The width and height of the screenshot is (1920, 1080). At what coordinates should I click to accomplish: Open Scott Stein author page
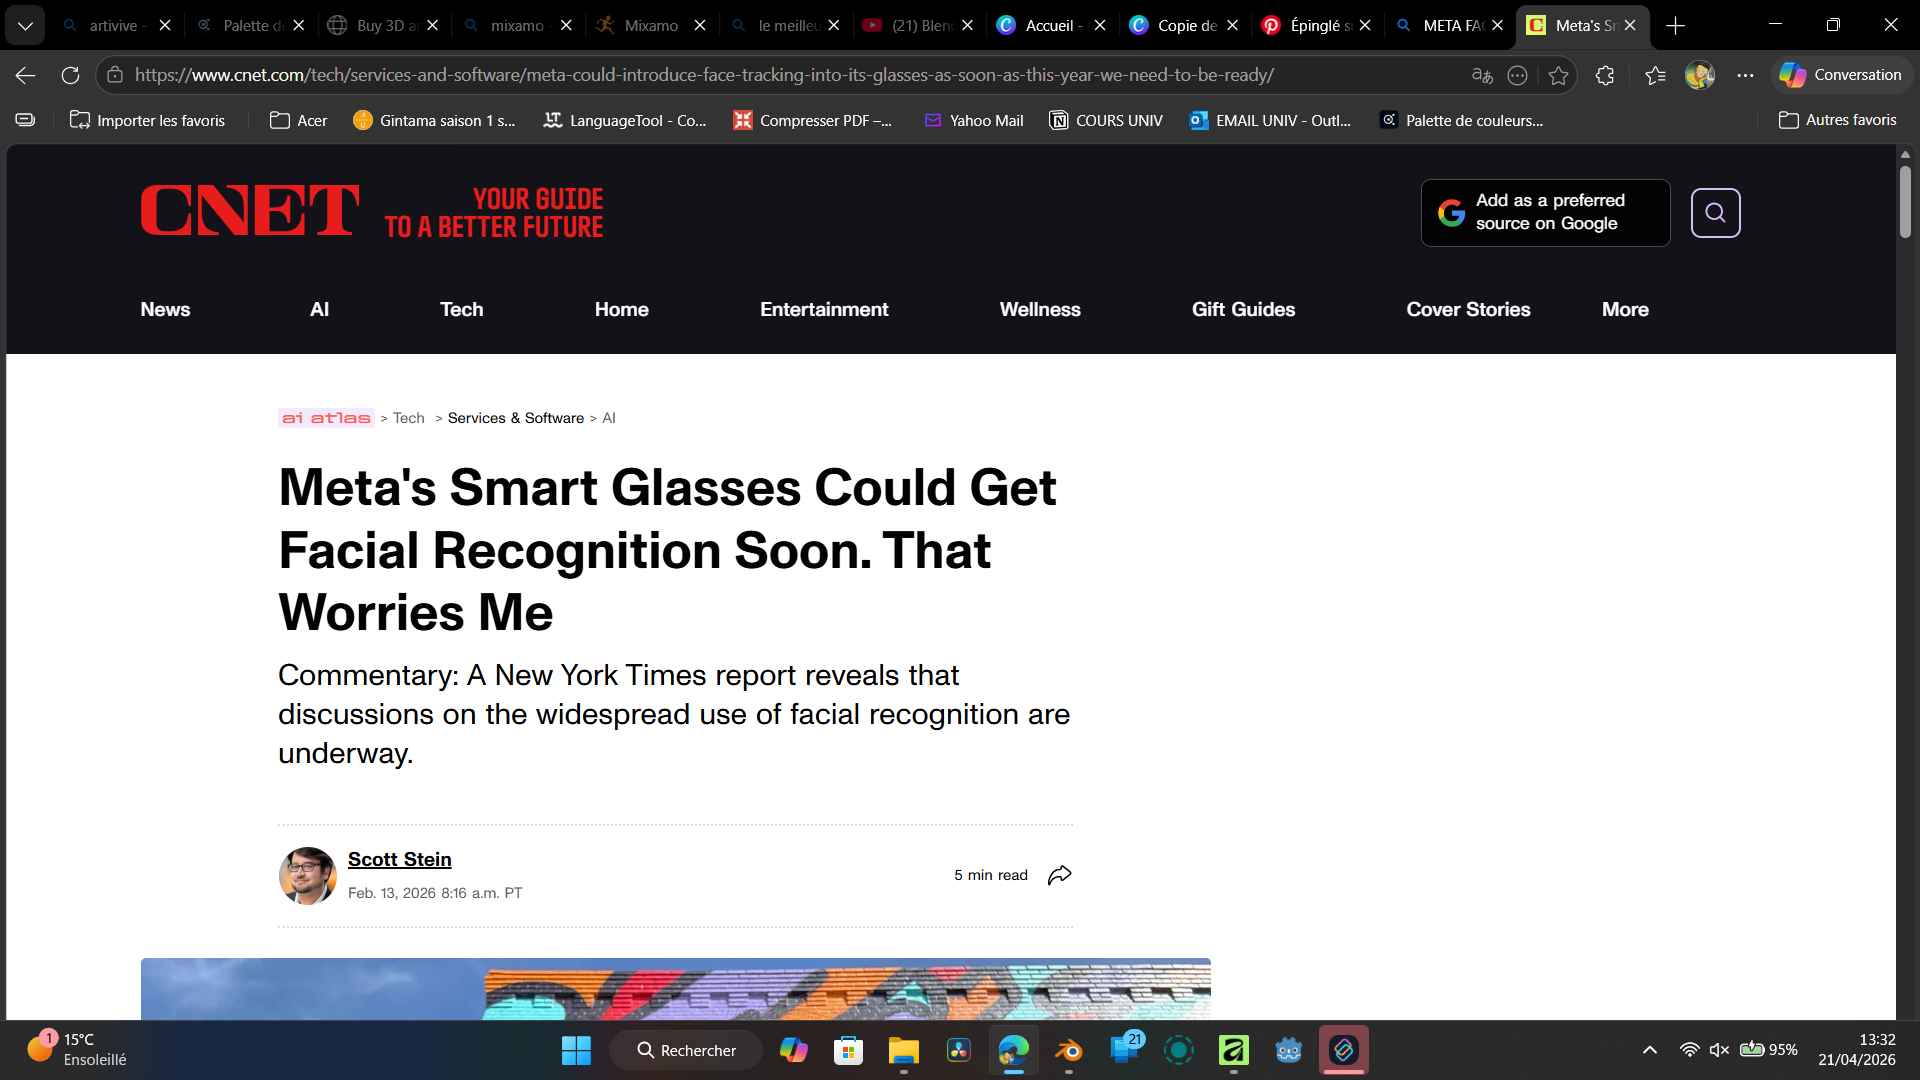click(x=399, y=859)
